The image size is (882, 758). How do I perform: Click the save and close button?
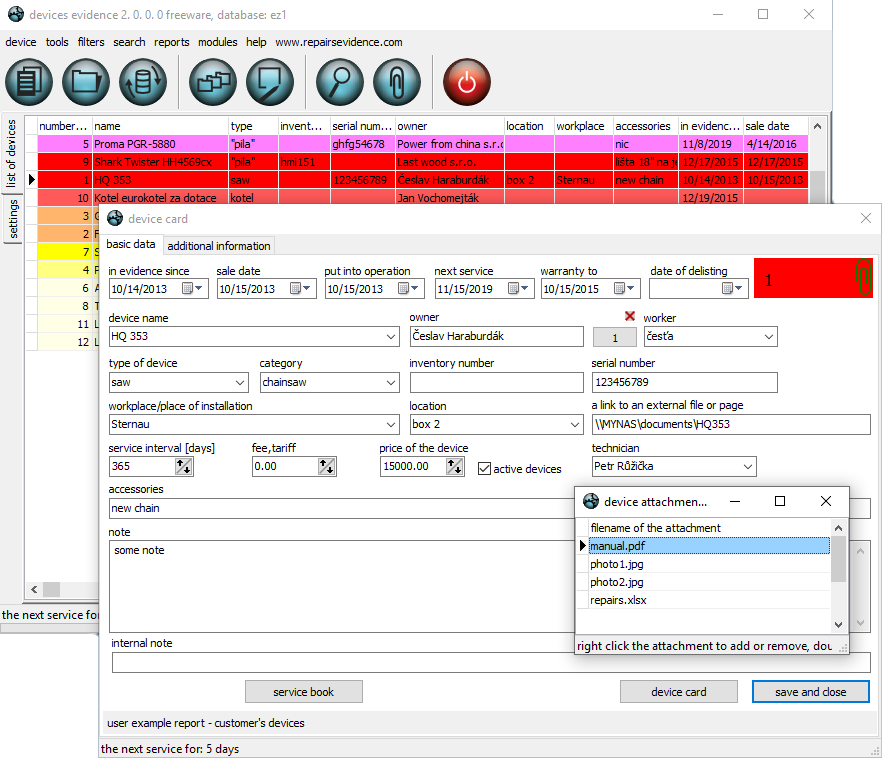click(x=811, y=692)
